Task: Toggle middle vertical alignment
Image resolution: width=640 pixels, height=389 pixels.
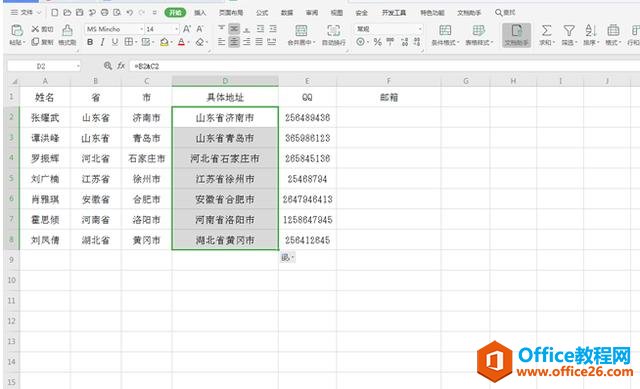Action: [x=234, y=29]
